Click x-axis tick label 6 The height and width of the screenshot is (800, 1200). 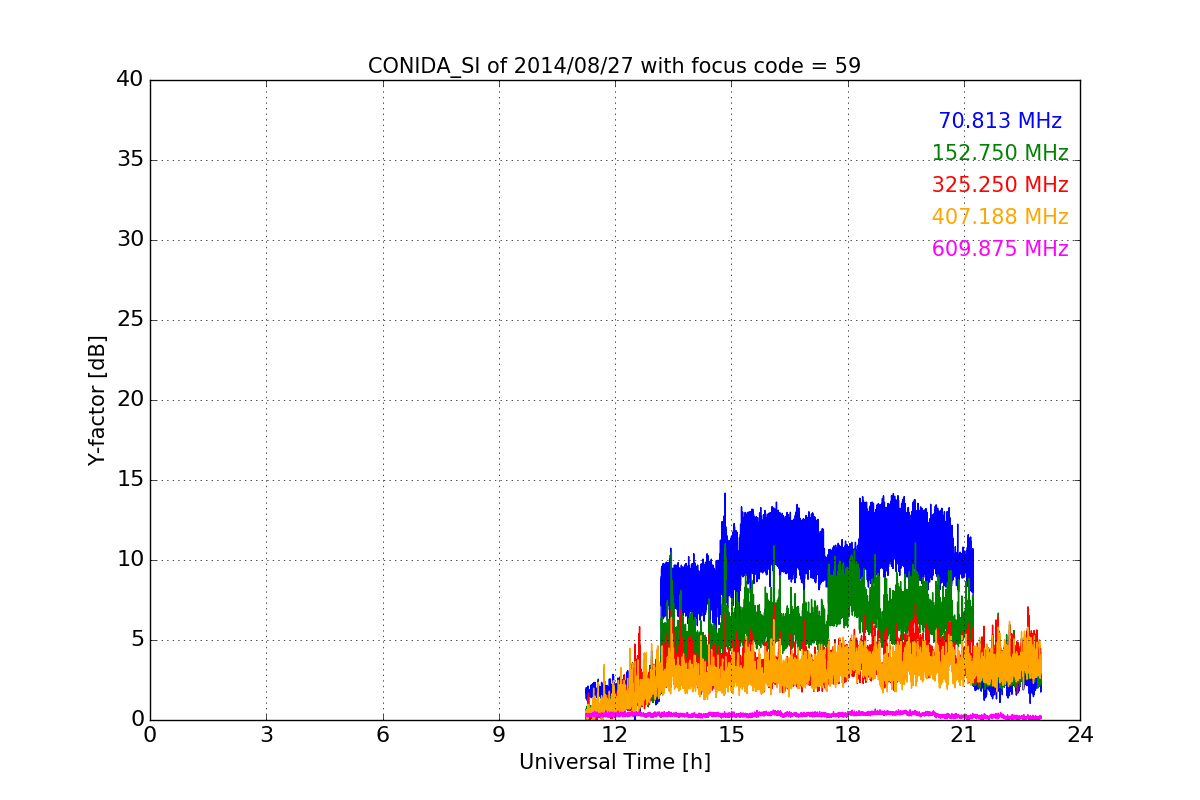(382, 735)
